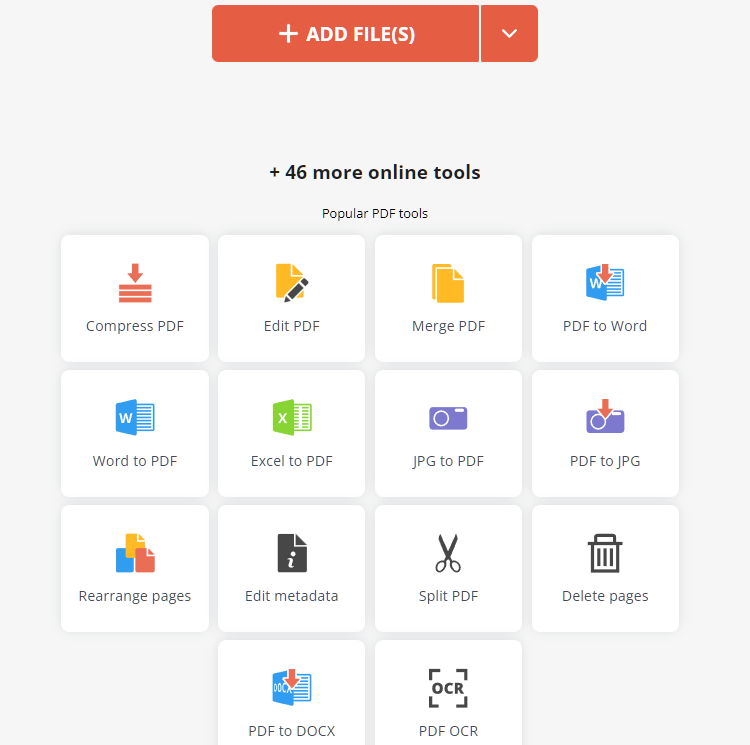750x745 pixels.
Task: Expand the Add Files dropdown arrow
Action: [x=509, y=33]
